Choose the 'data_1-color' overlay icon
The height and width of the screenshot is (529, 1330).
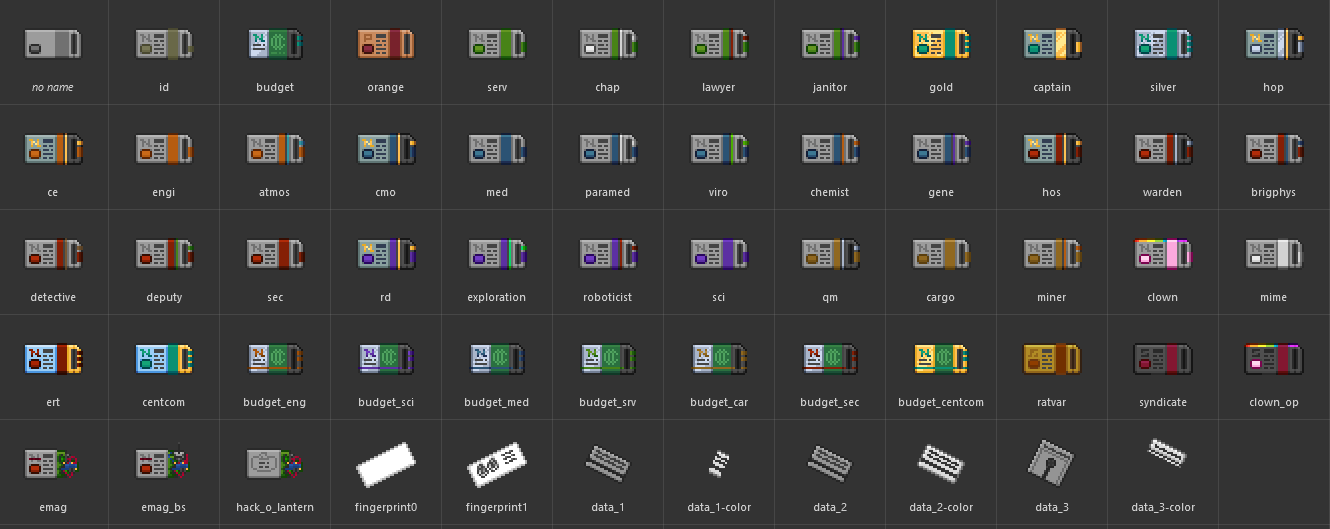pos(719,463)
